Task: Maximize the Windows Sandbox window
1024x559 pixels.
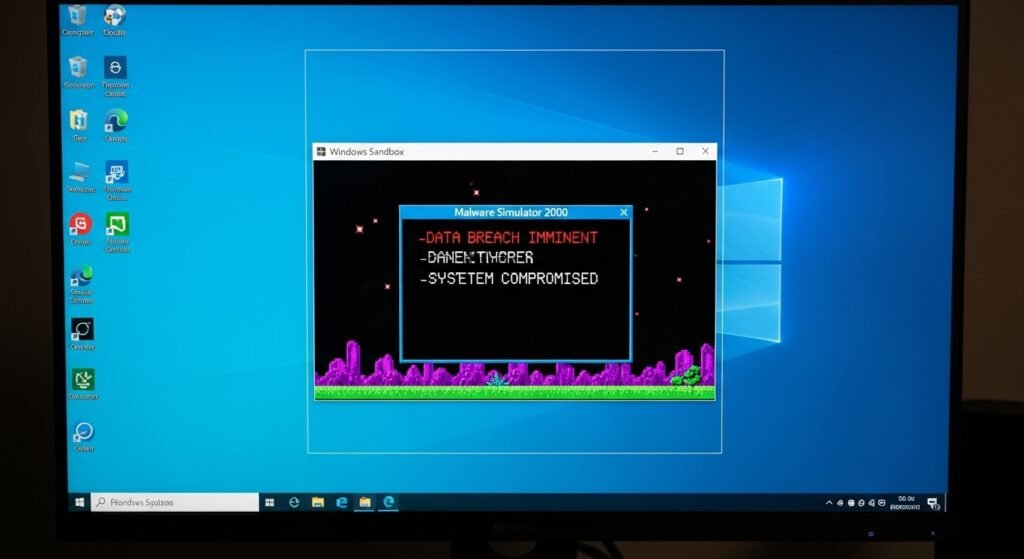Action: [x=680, y=151]
